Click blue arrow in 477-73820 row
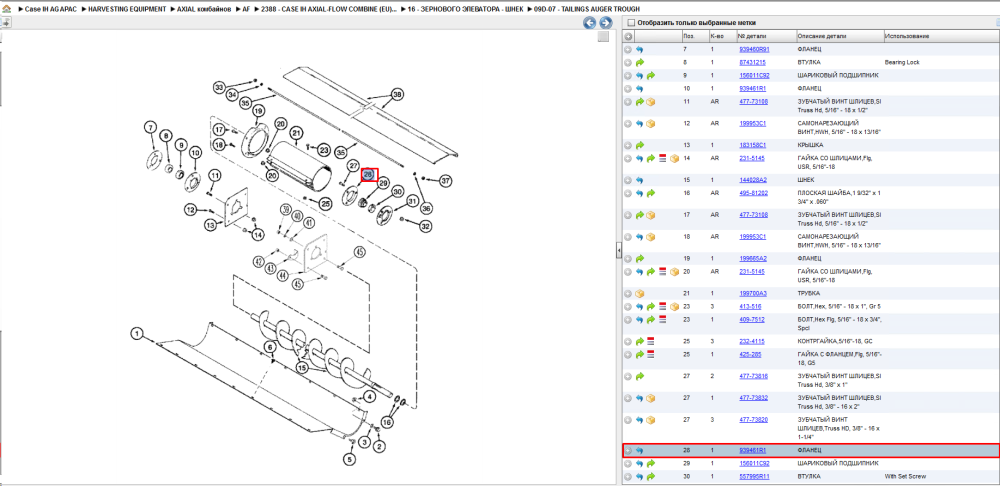The width and height of the screenshot is (1000, 486). point(640,420)
